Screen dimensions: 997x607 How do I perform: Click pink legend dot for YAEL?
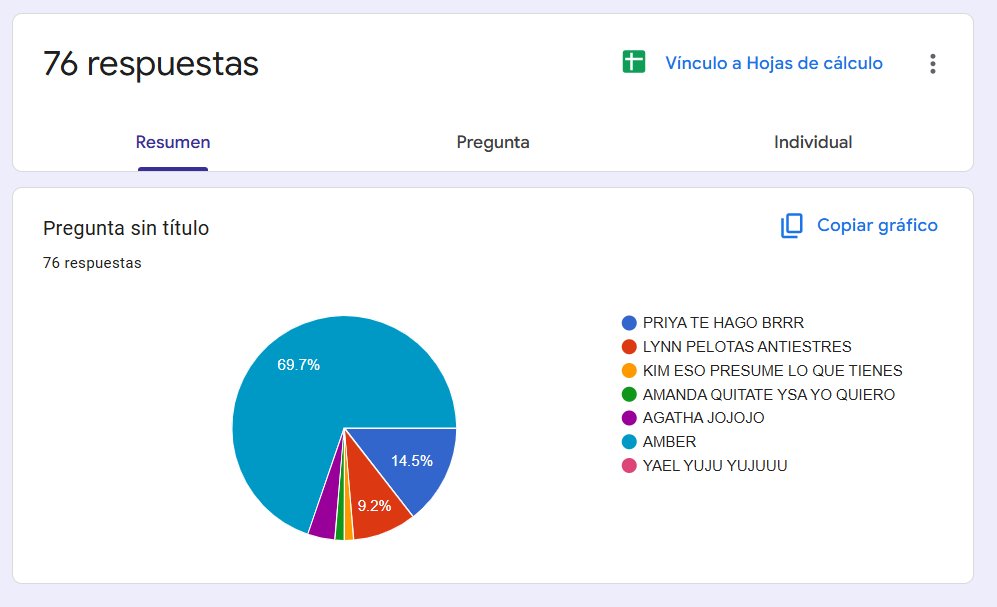tap(629, 466)
